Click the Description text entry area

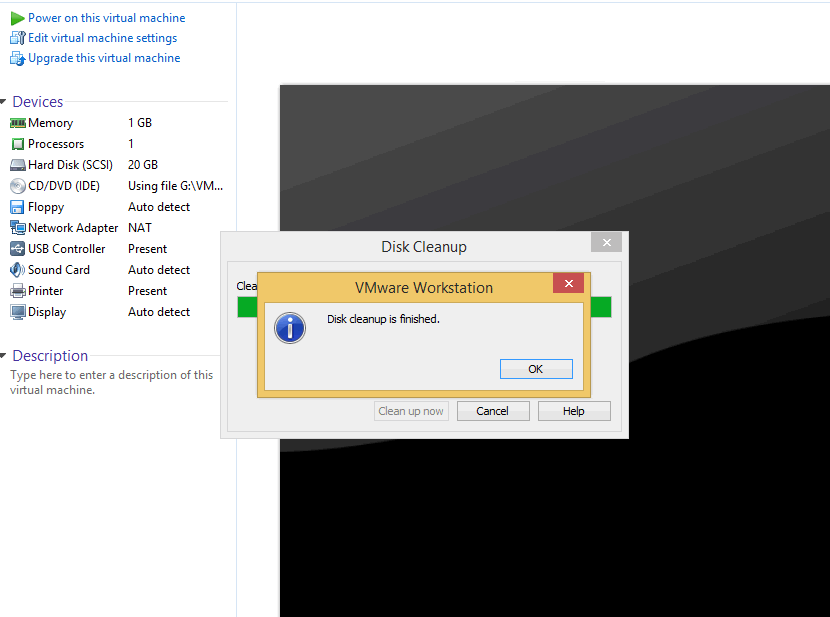tap(112, 383)
